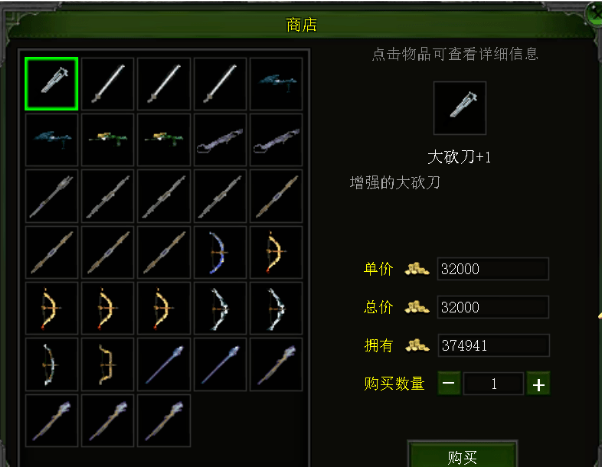The image size is (602, 467).
Task: Click the 单价 unit price field
Action: 493,269
